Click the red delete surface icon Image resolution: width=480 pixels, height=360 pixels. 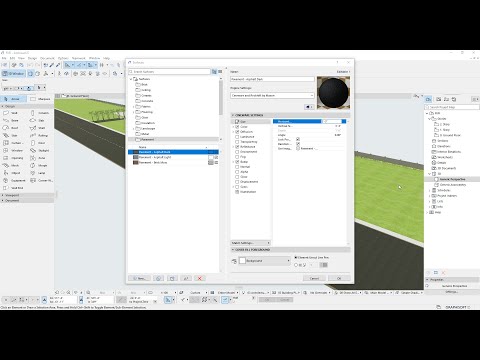click(x=200, y=278)
